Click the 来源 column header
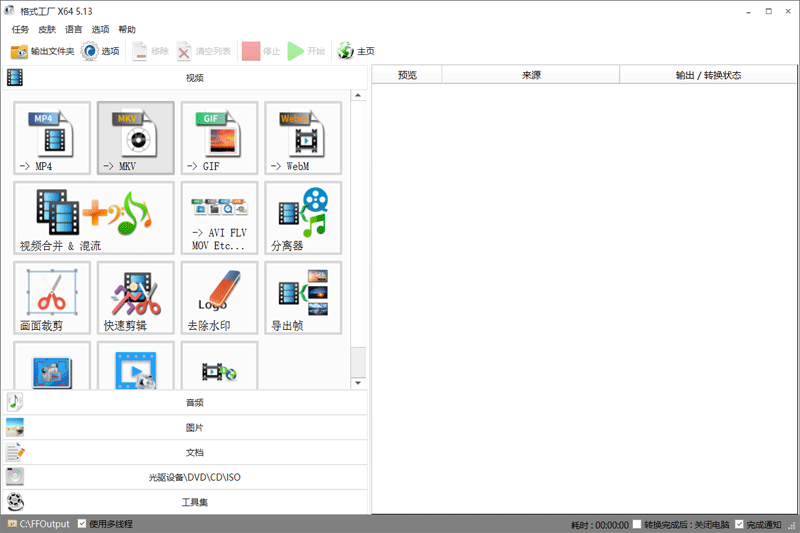Image resolution: width=800 pixels, height=533 pixels. (x=531, y=75)
